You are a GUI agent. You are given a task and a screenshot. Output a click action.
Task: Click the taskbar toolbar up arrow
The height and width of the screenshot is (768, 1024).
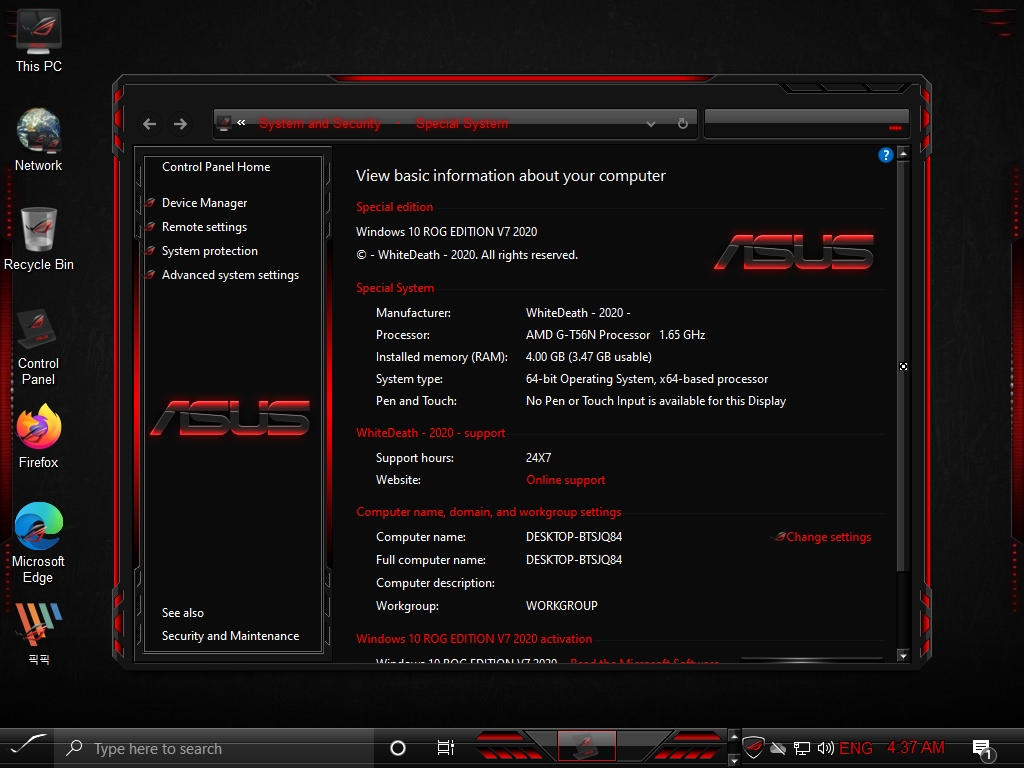pyautogui.click(x=734, y=736)
